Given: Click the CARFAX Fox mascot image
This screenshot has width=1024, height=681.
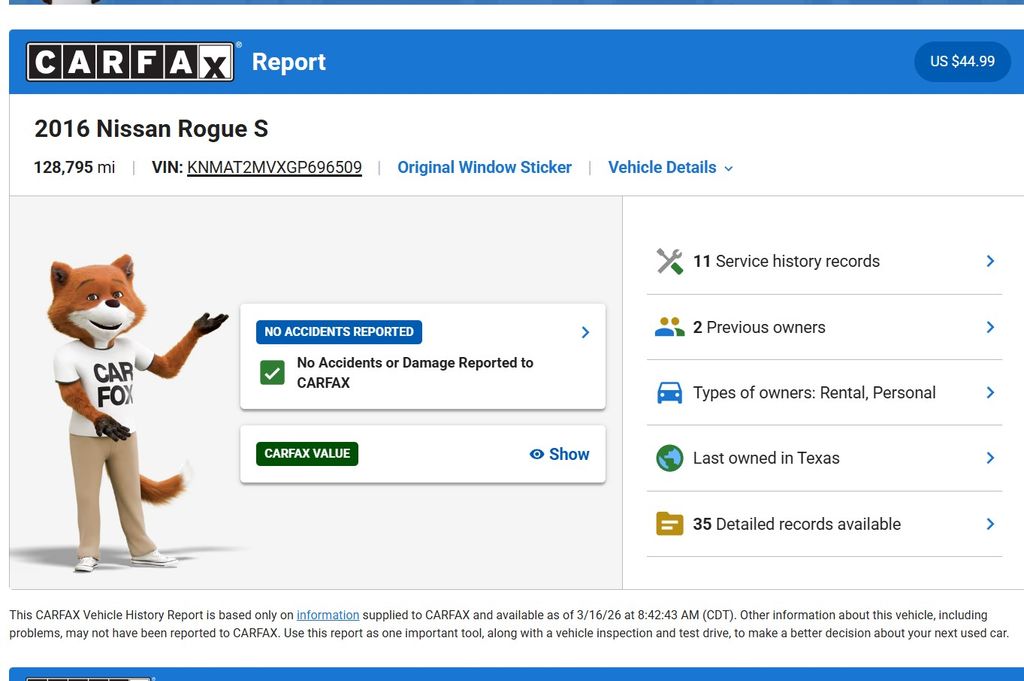Looking at the screenshot, I should [115, 410].
